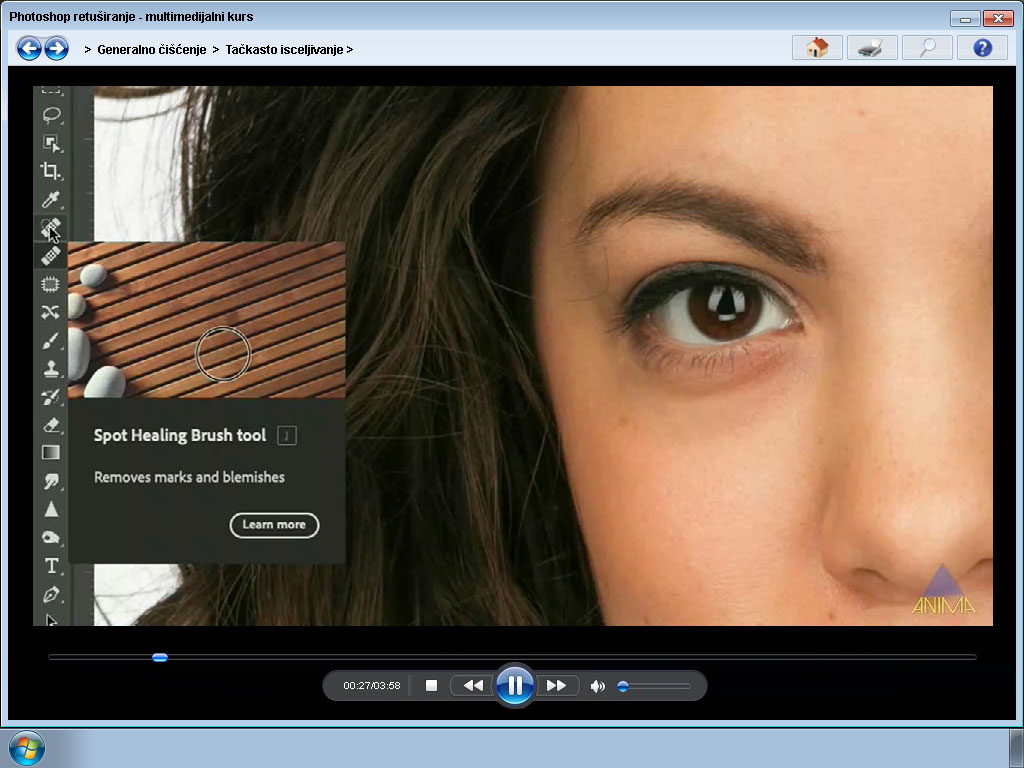
Task: Pick the Eyedropper tool
Action: 51,199
